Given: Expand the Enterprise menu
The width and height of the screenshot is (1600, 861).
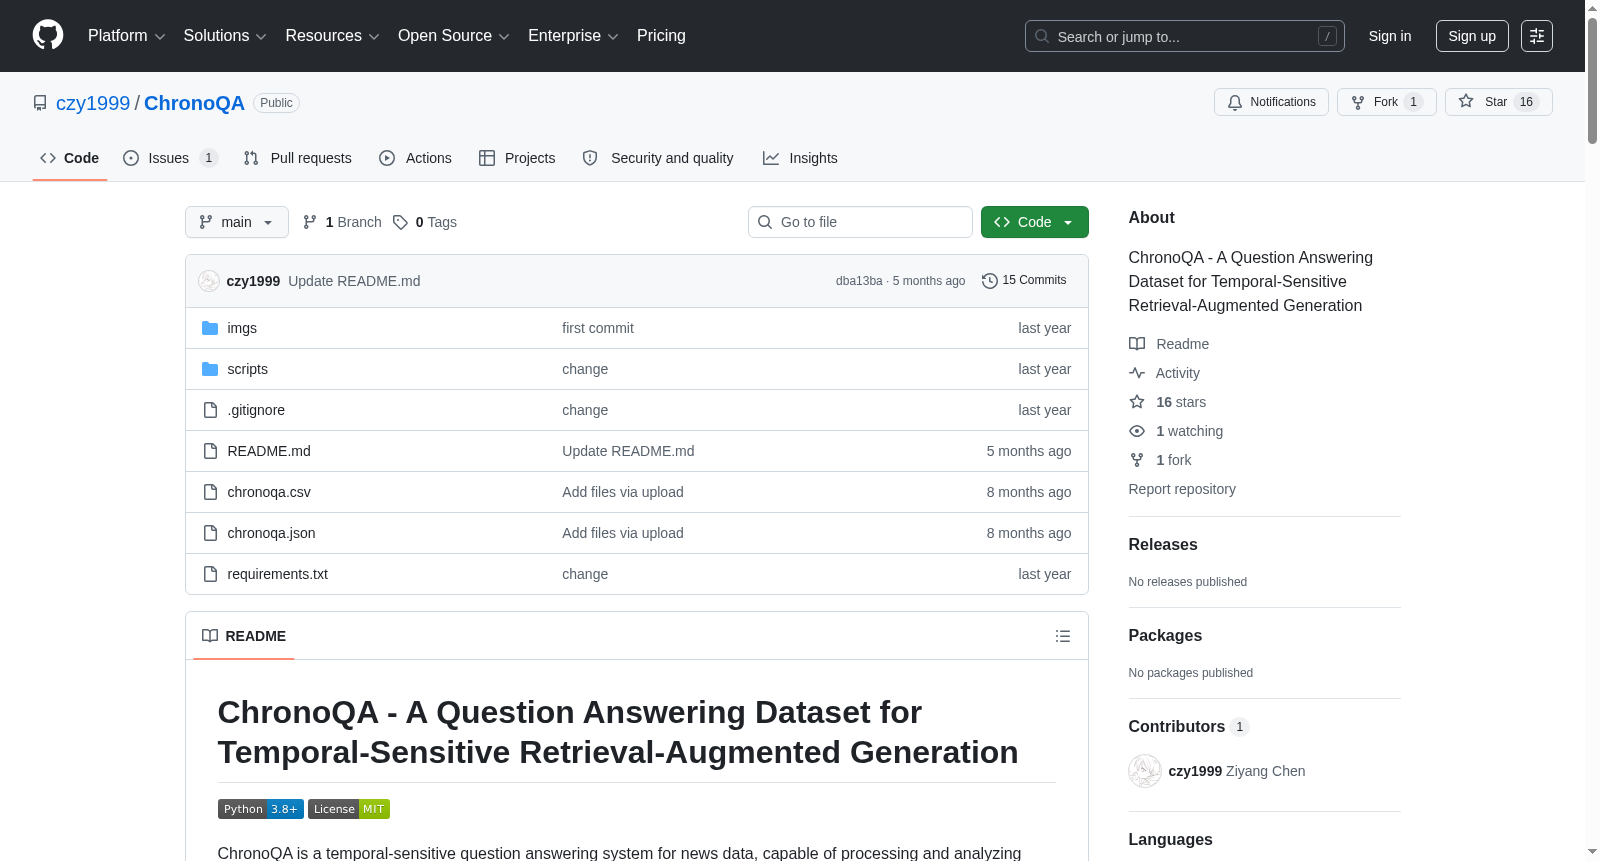Looking at the screenshot, I should click(x=573, y=36).
